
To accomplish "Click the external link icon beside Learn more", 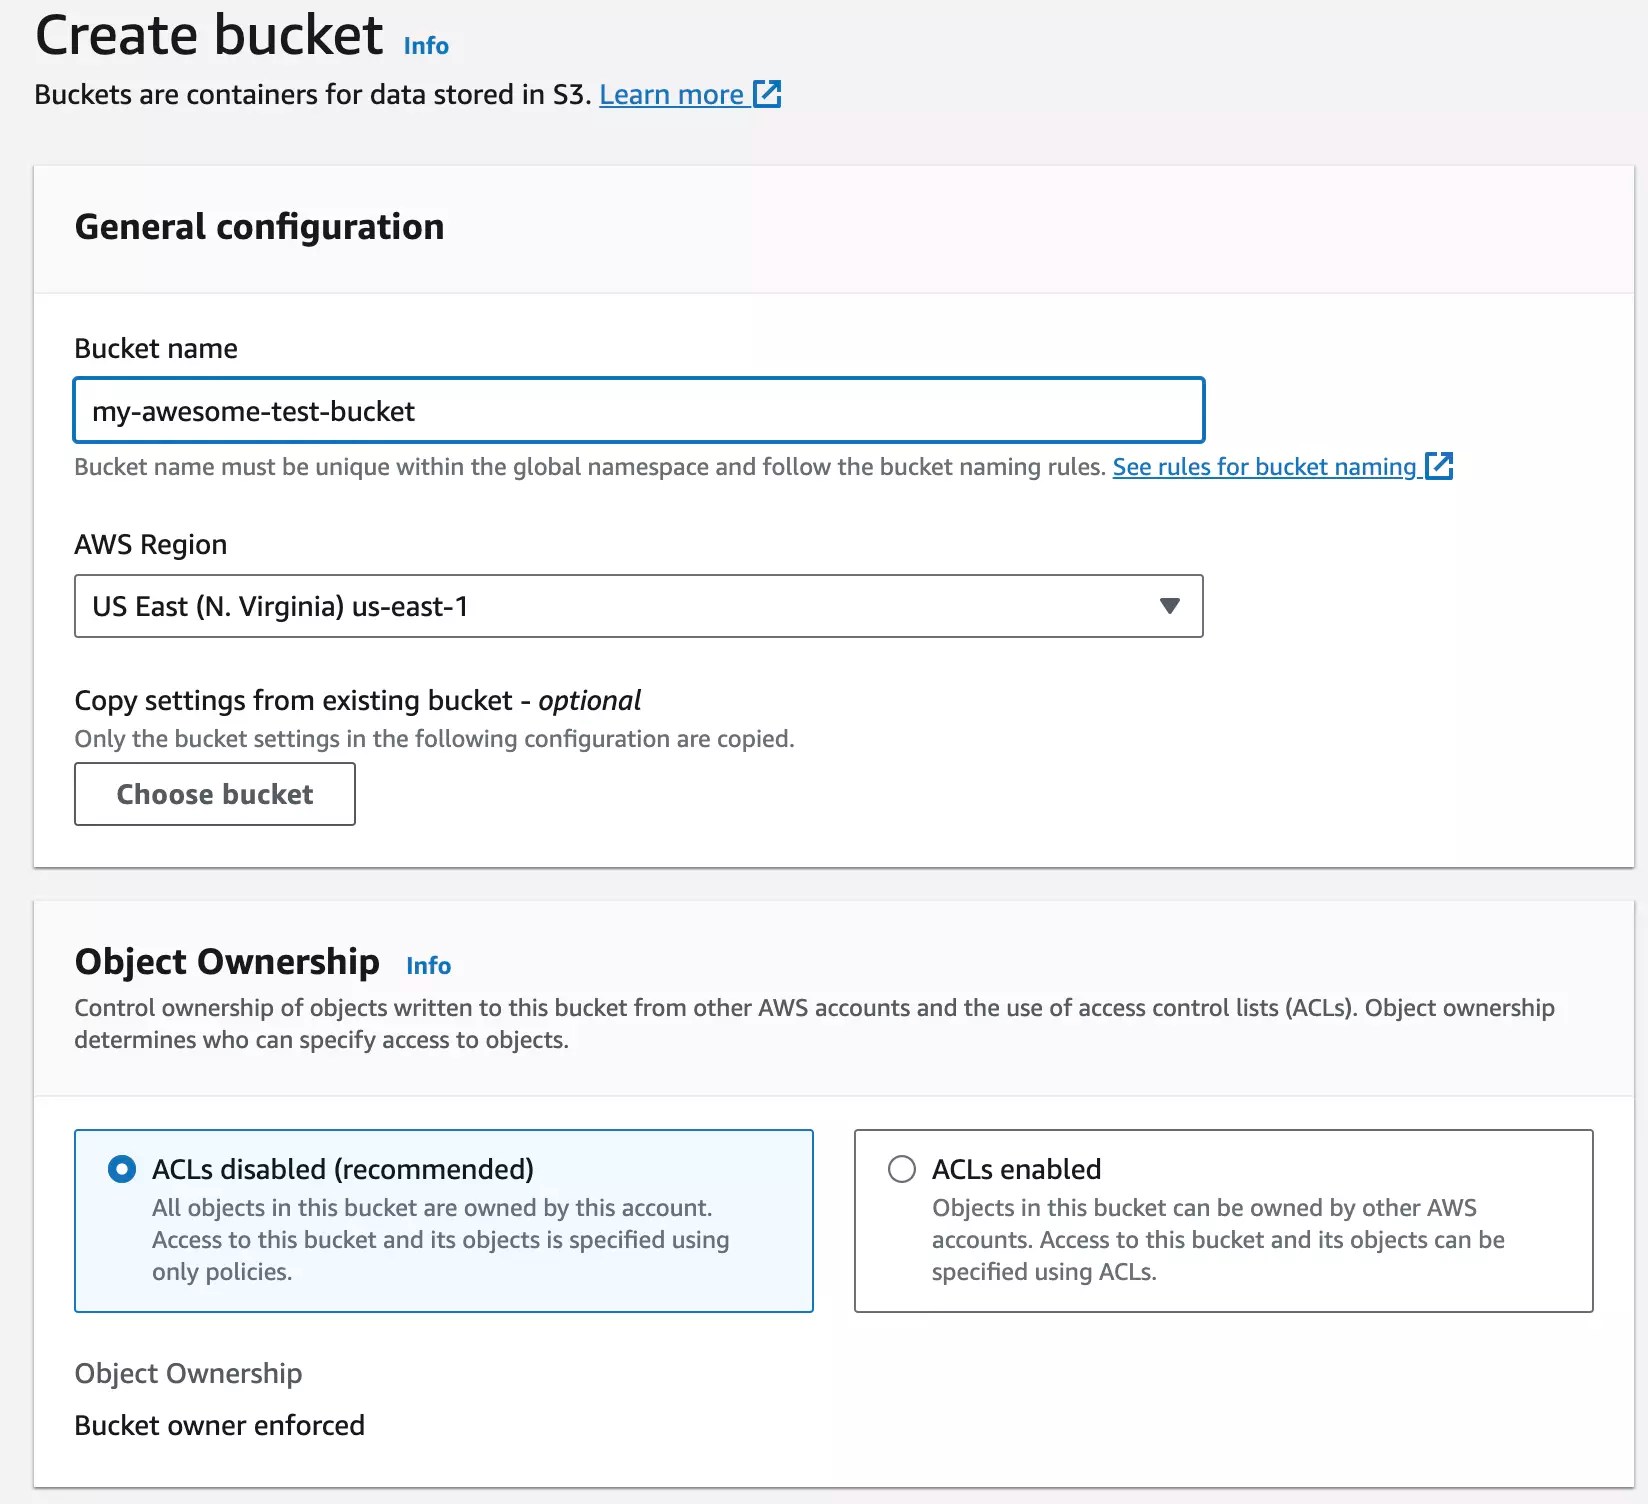I will pyautogui.click(x=768, y=93).
